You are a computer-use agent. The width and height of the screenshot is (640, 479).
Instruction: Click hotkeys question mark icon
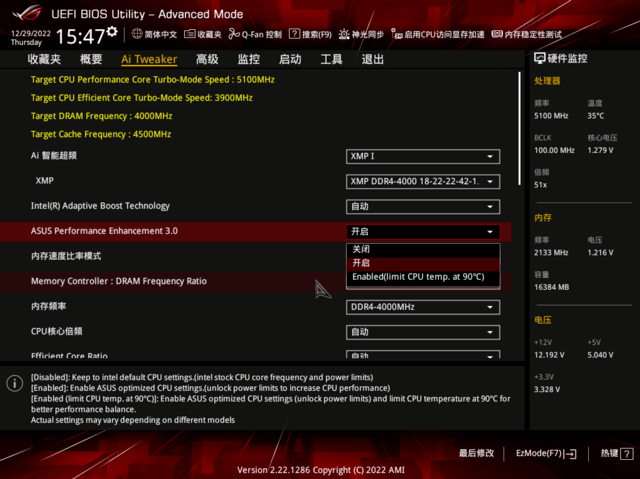pos(627,453)
